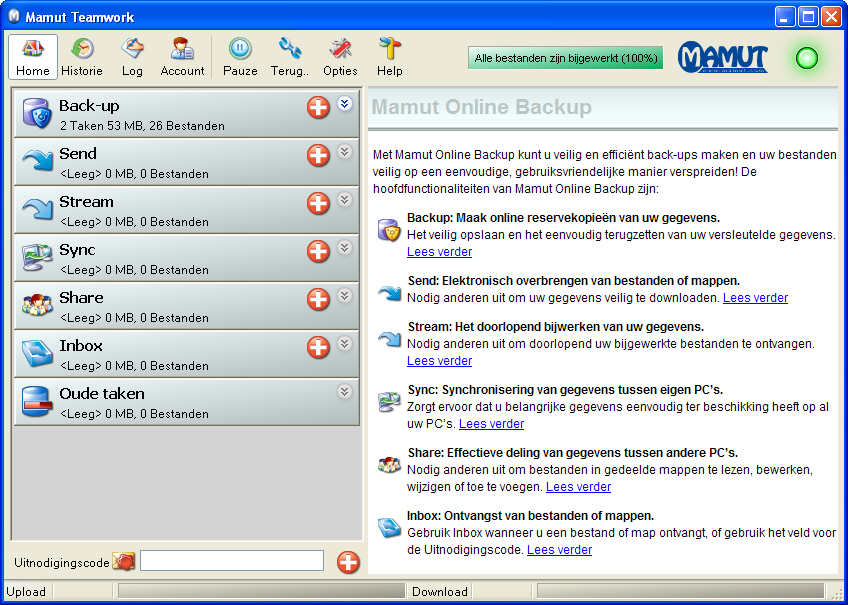
Task: Open the Help toolbar icon
Action: point(389,49)
